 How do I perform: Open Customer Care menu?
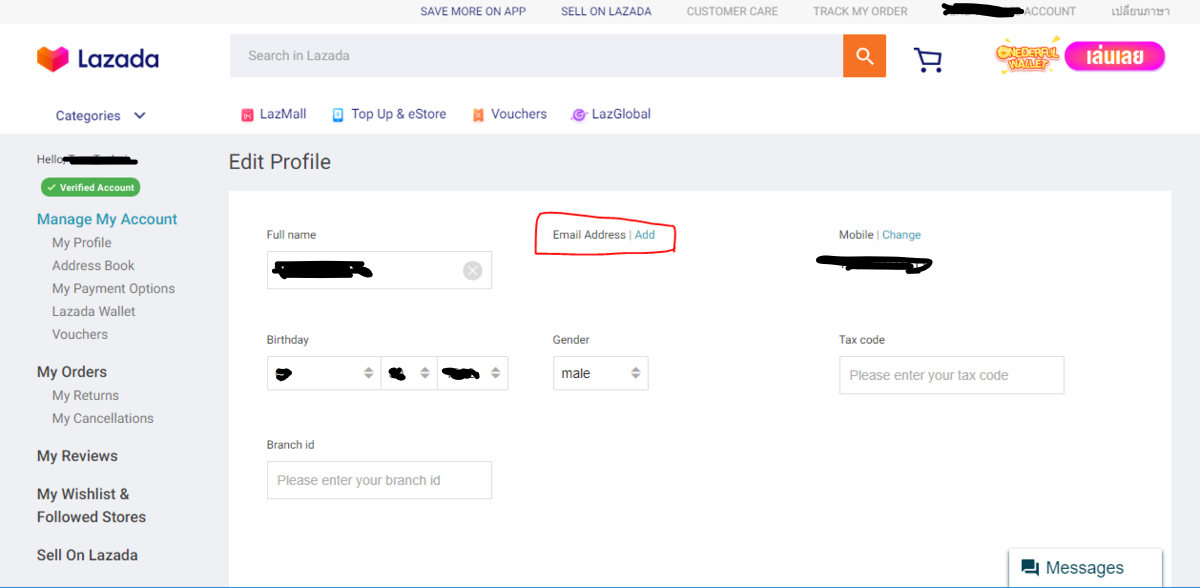click(732, 12)
